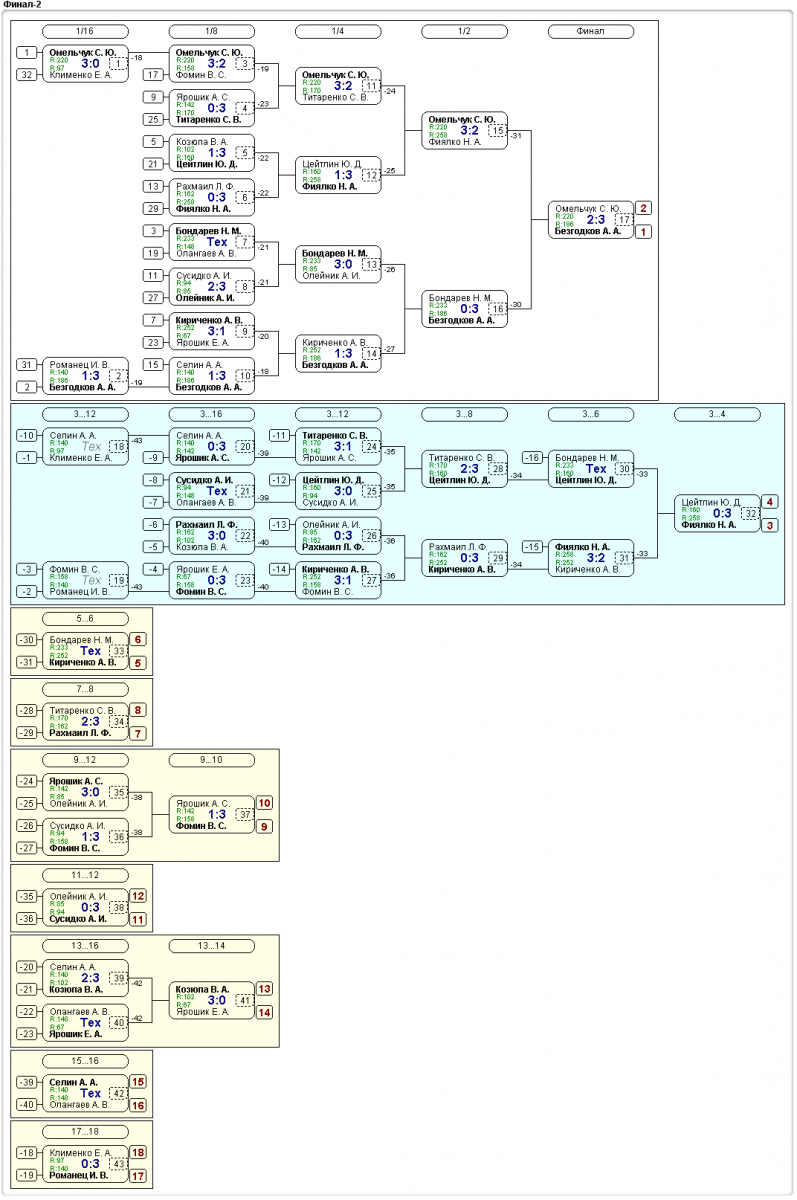Click red place badge 2 beside Омельчук
The image size is (797, 1200).
644,208
